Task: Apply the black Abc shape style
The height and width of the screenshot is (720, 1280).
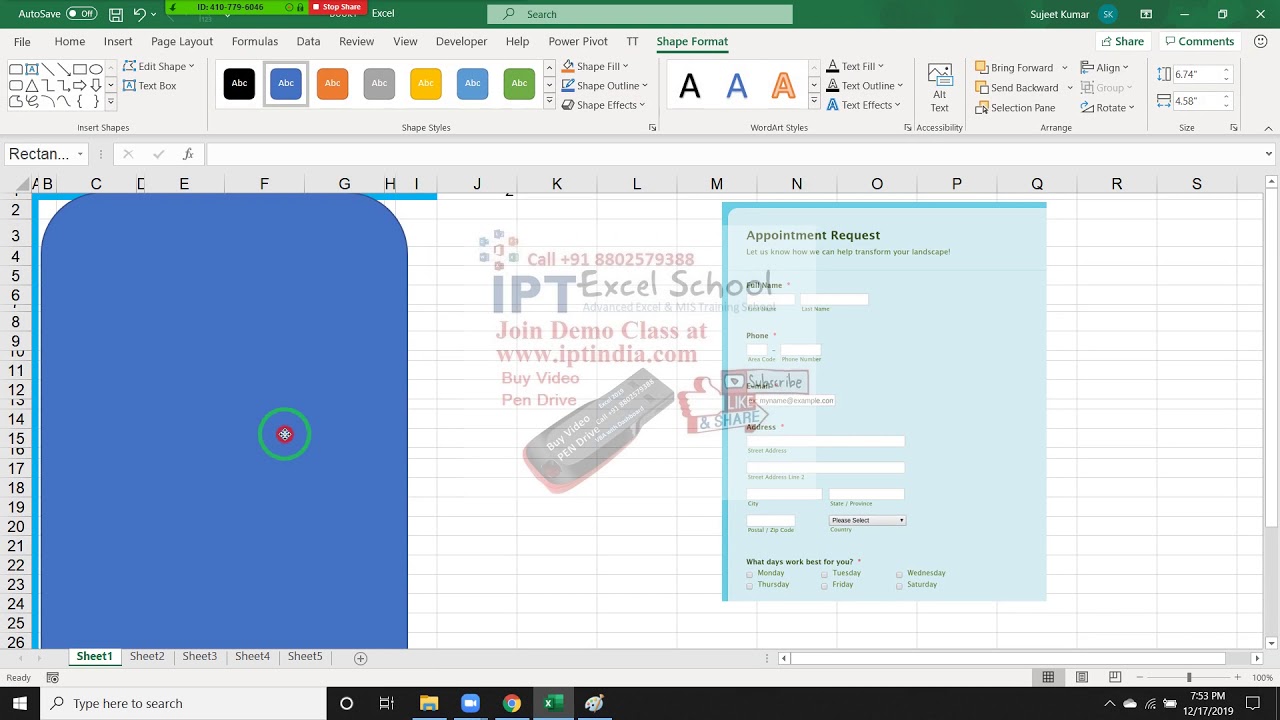Action: pyautogui.click(x=239, y=83)
